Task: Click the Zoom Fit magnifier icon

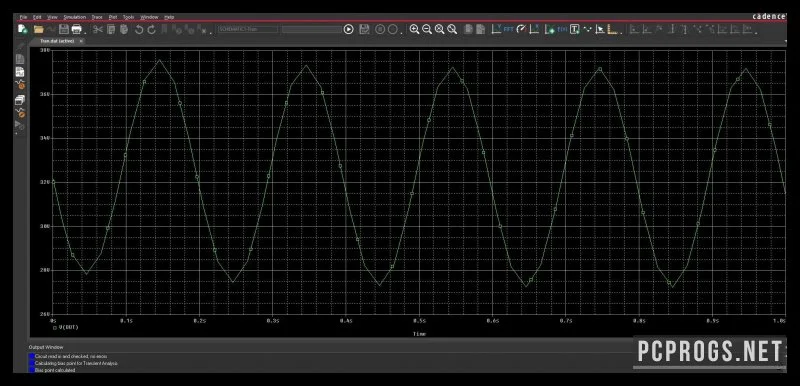Action: tap(452, 29)
